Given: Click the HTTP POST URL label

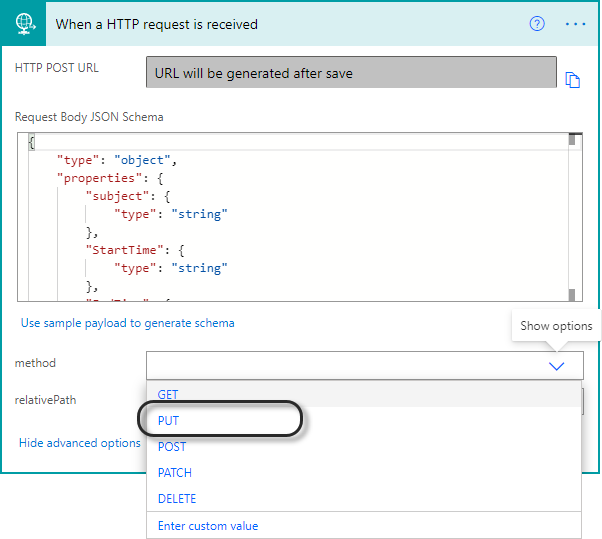Looking at the screenshot, I should coord(57,68).
